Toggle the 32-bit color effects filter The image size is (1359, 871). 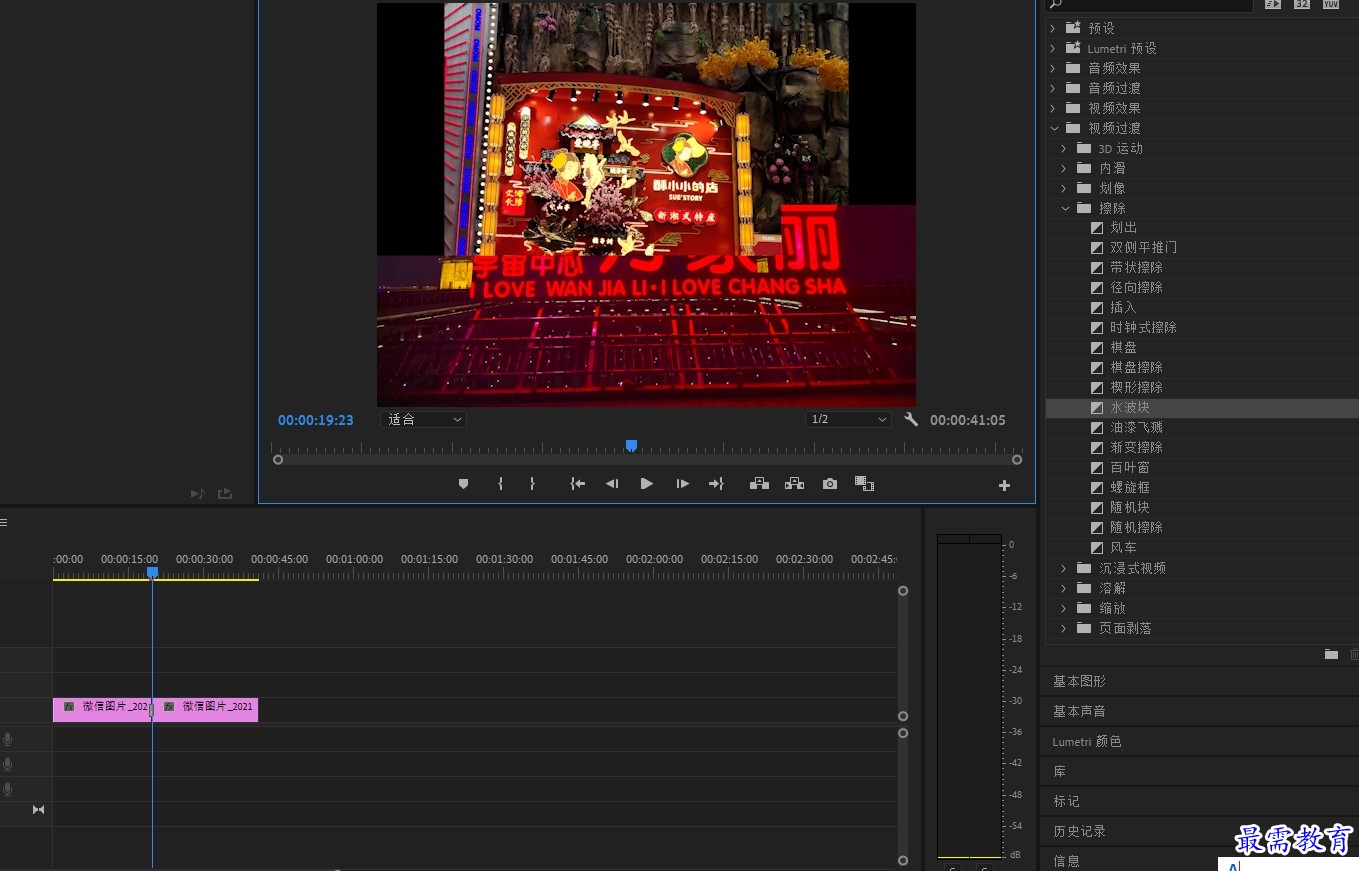pyautogui.click(x=1301, y=4)
